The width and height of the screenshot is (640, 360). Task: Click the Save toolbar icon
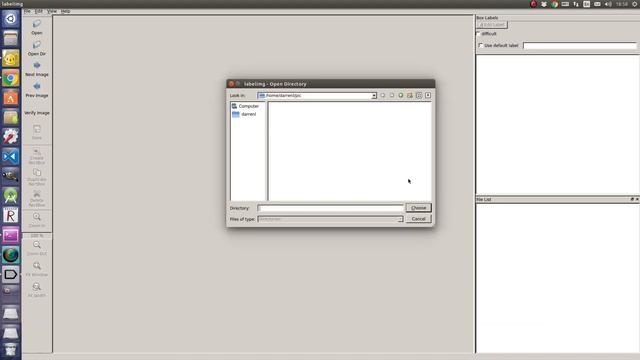37,132
